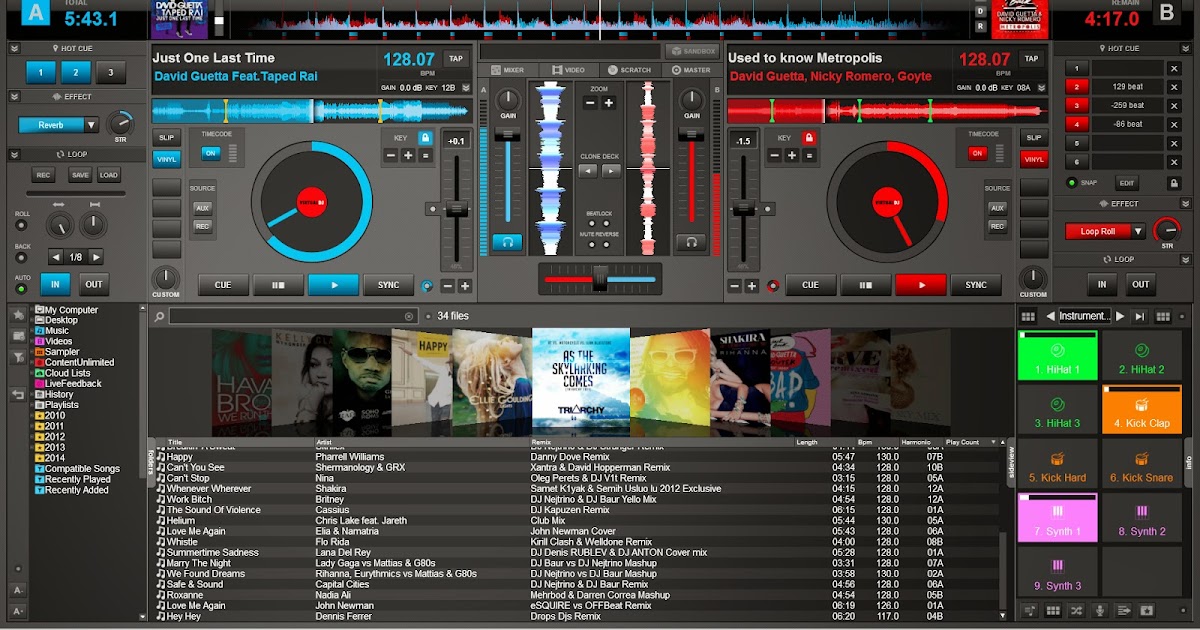Toggle VINYL mode on deck A
1200x630 pixels.
tap(166, 159)
